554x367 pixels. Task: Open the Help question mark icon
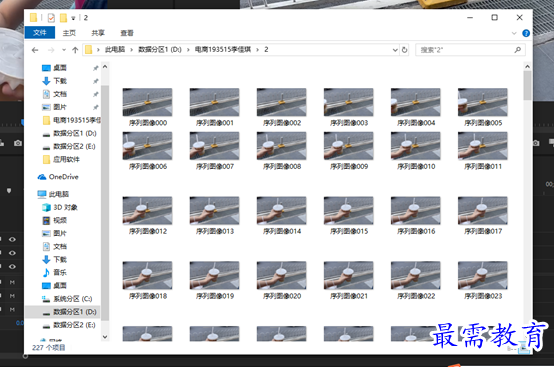(526, 33)
